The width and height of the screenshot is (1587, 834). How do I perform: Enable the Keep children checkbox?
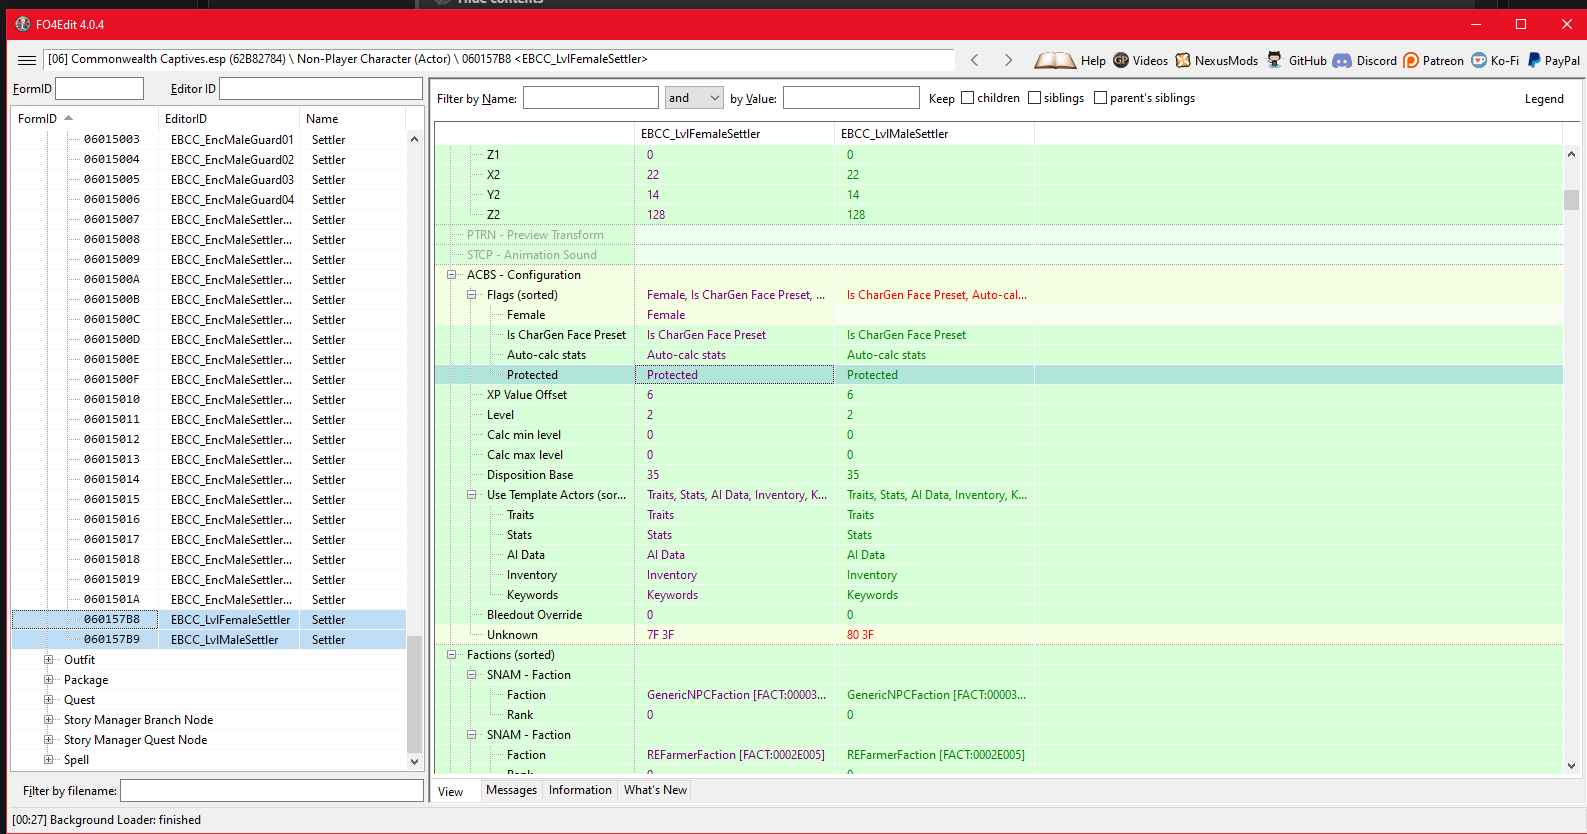coord(967,98)
